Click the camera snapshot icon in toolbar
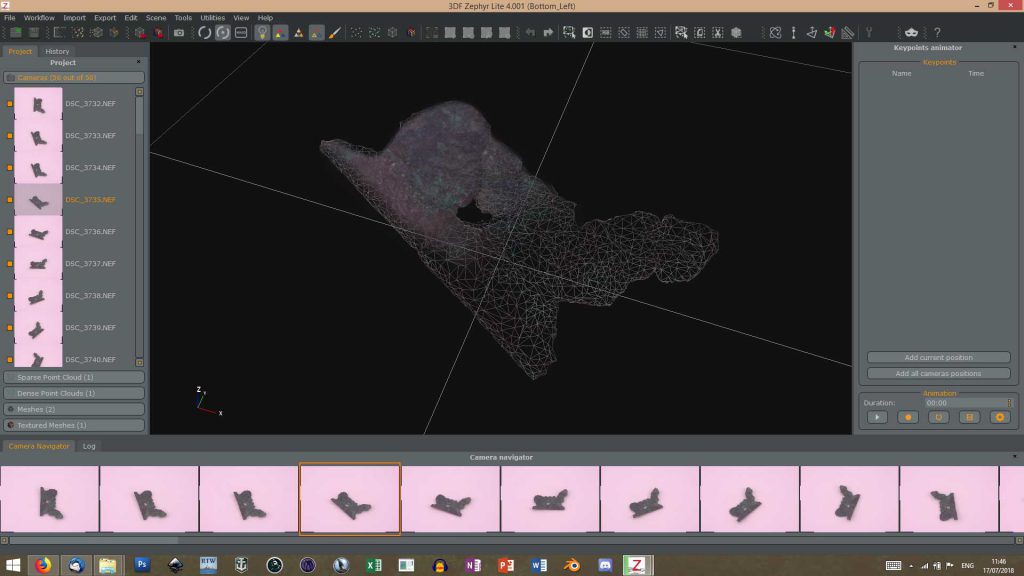 pyautogui.click(x=178, y=33)
